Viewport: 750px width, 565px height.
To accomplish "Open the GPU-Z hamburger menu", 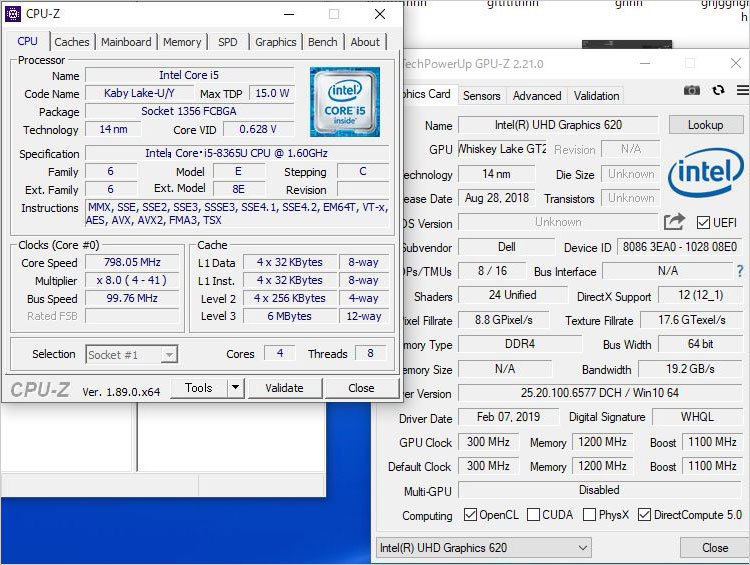I will pyautogui.click(x=743, y=90).
